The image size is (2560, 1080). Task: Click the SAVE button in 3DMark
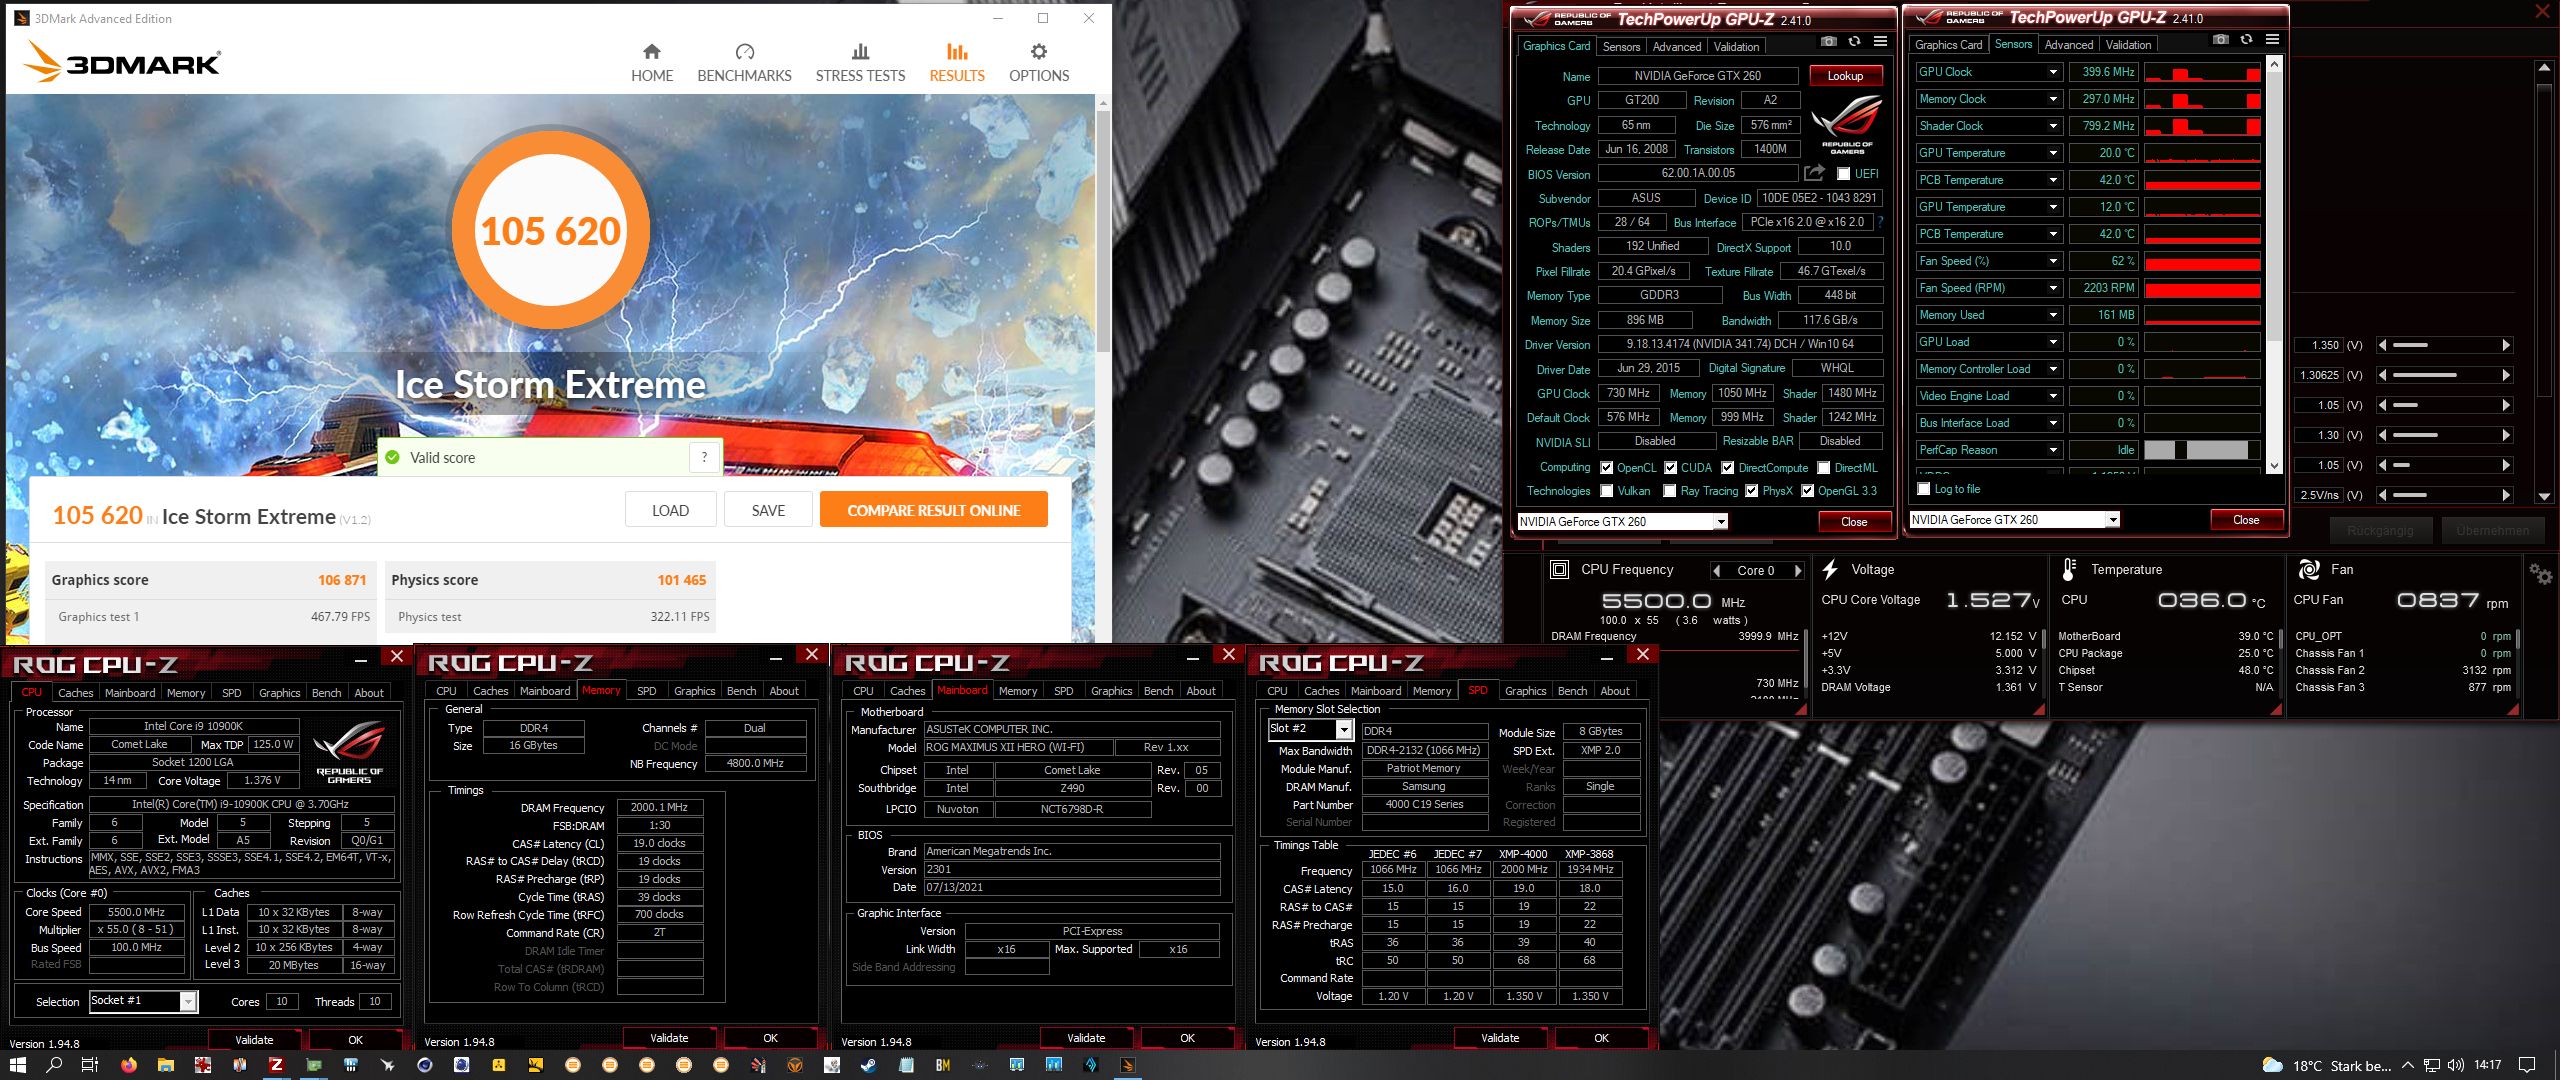coord(768,510)
